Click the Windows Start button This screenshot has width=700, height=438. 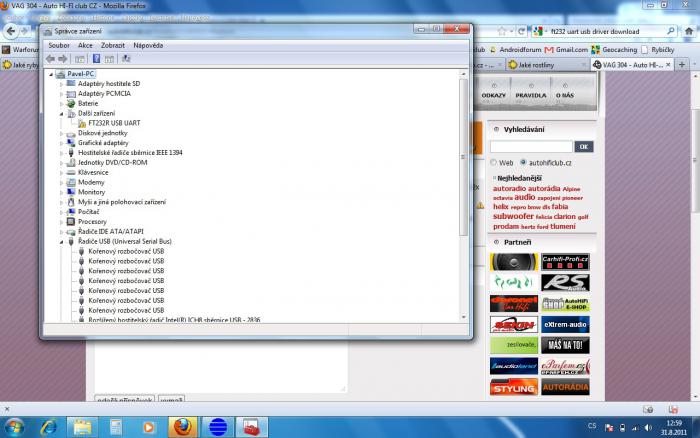pyautogui.click(x=14, y=426)
